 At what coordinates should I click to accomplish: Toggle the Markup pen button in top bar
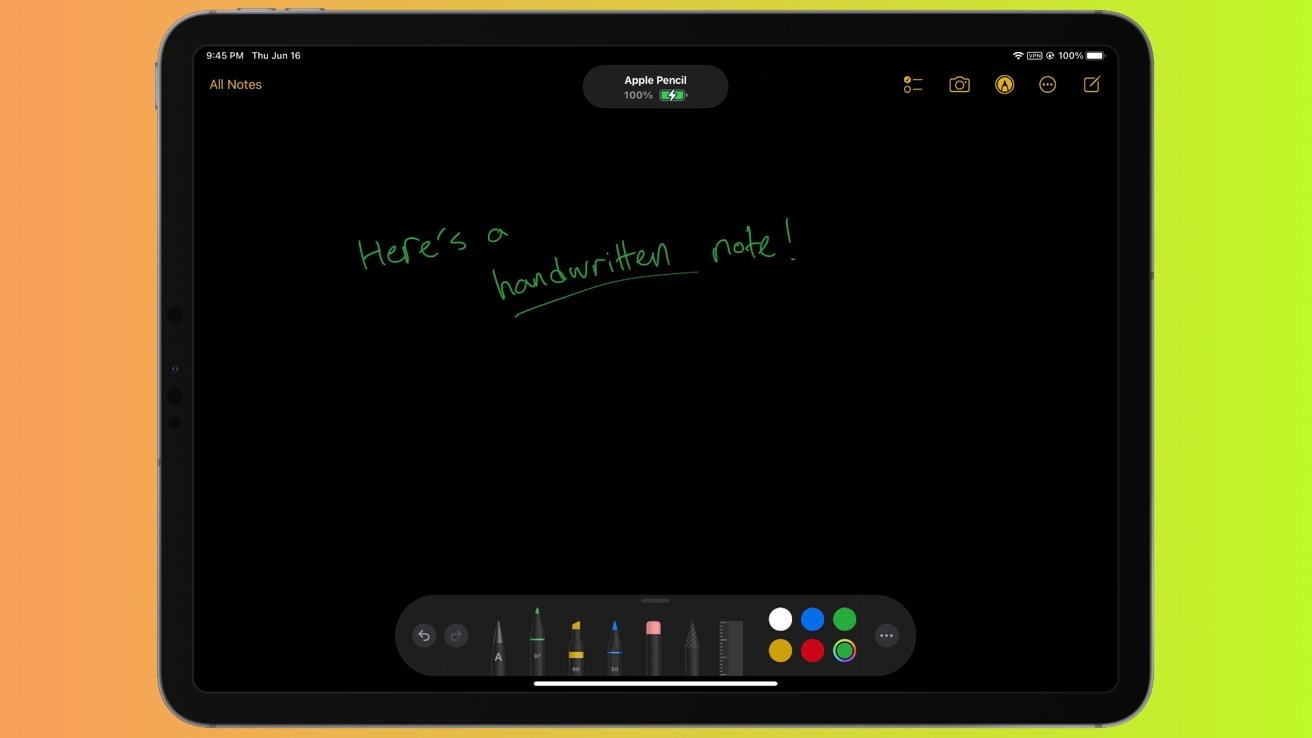click(1004, 85)
